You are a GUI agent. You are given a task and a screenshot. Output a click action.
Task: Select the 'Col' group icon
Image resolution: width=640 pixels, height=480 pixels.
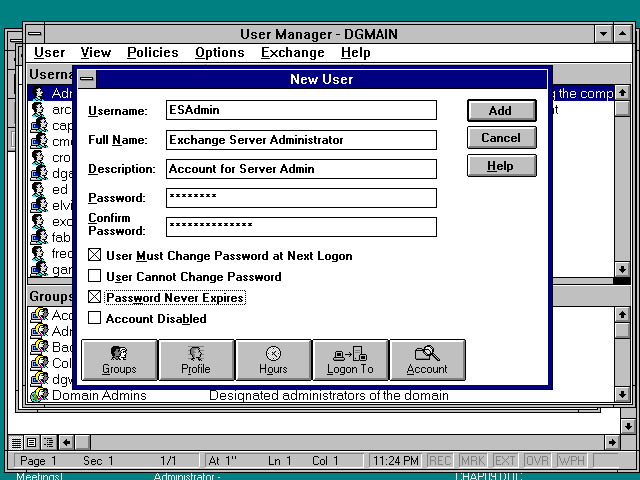[40, 363]
